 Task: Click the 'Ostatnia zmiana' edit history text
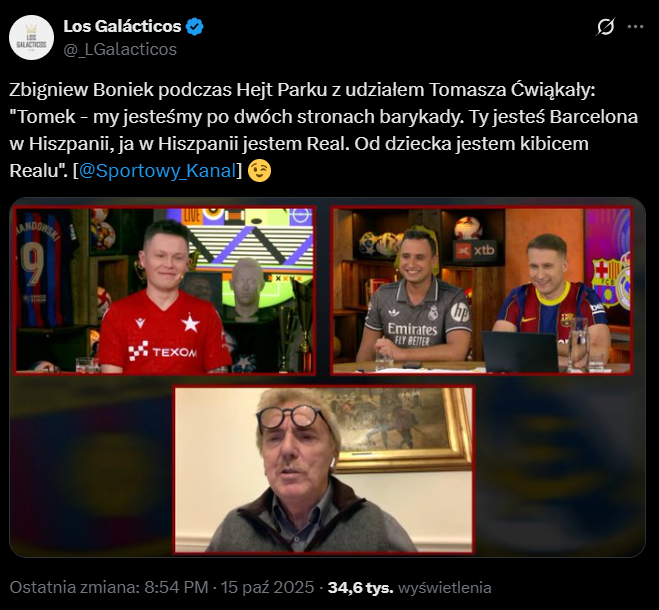point(74,588)
